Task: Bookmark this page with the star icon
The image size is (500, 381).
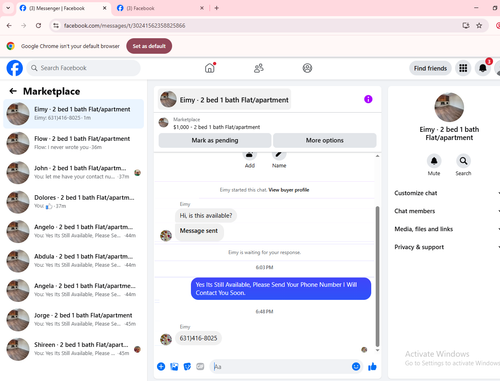Action: [479, 25]
